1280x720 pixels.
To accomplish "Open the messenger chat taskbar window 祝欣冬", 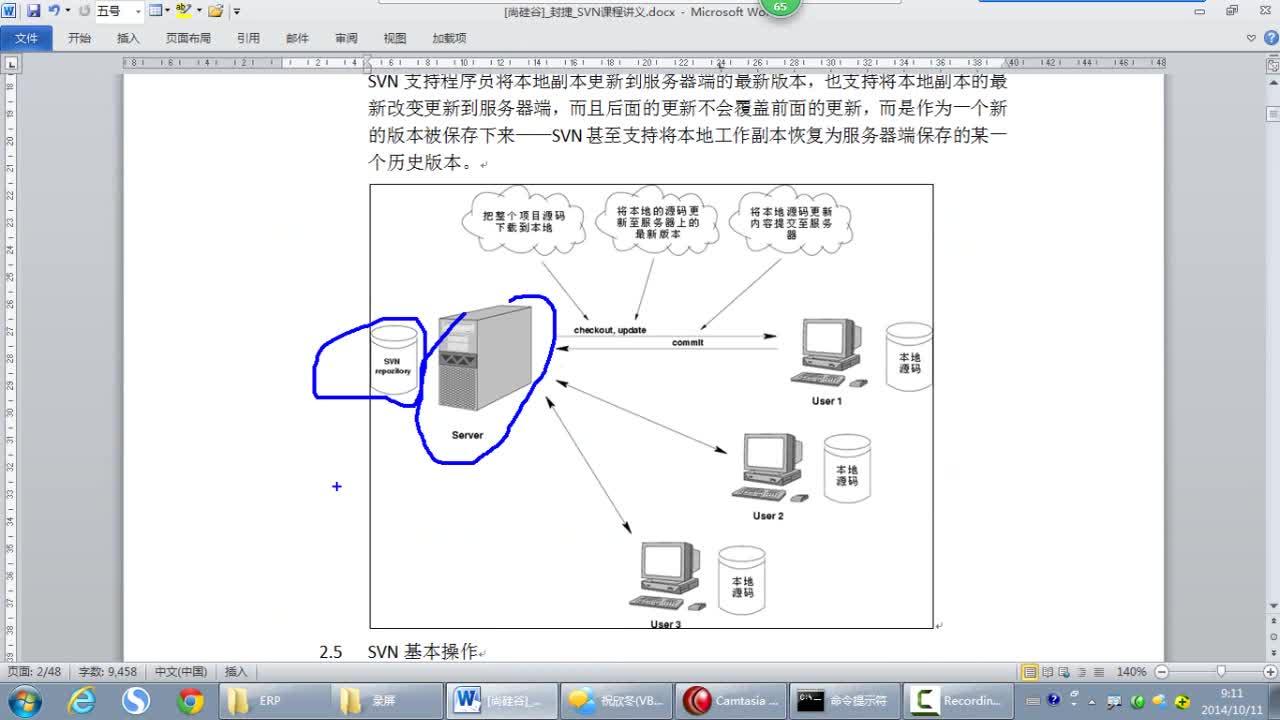I will point(618,701).
